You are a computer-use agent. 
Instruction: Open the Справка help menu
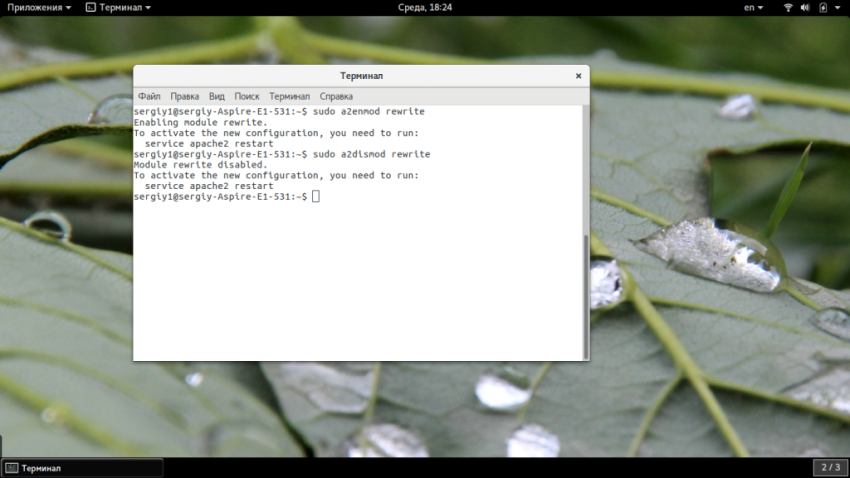[336, 96]
